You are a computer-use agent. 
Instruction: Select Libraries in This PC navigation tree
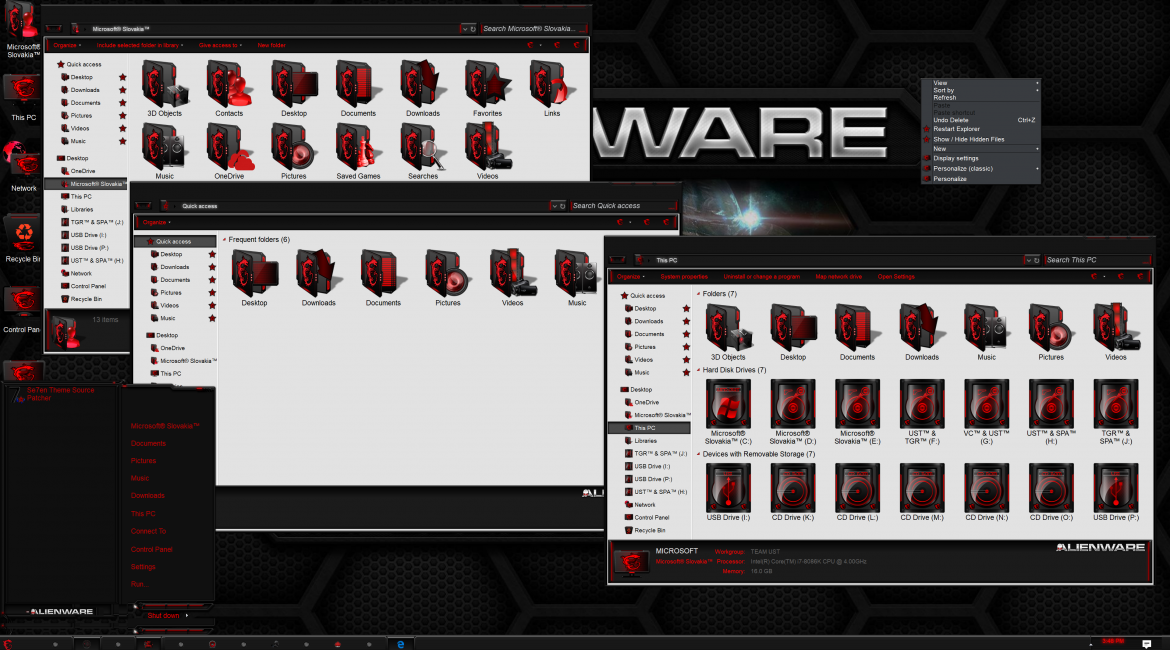click(x=645, y=441)
